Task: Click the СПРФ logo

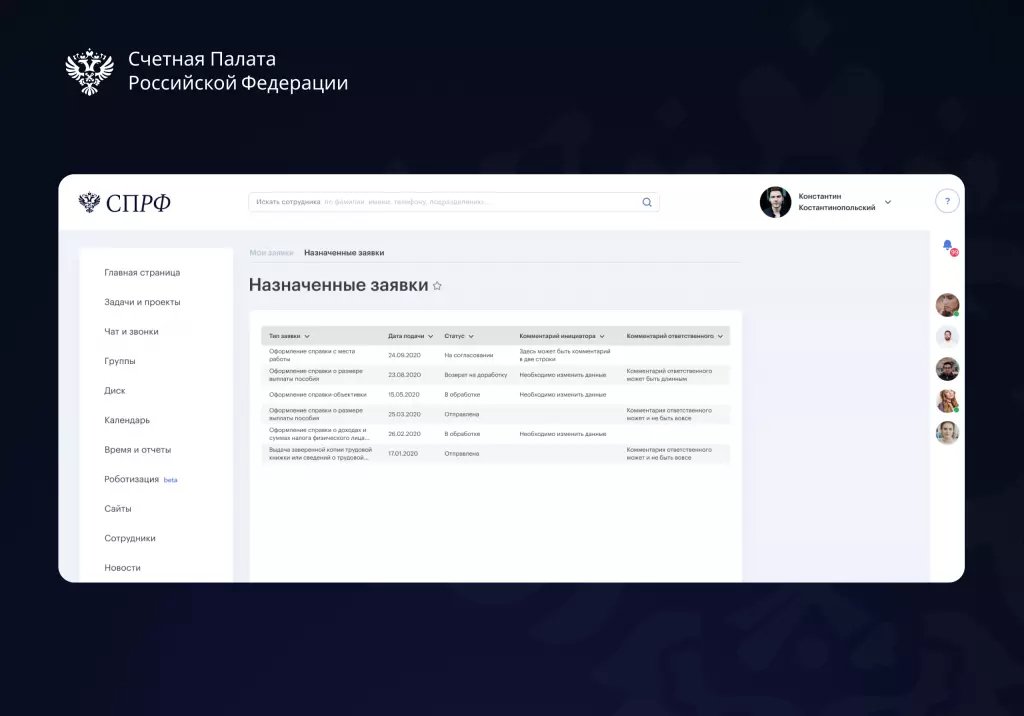Action: point(125,203)
